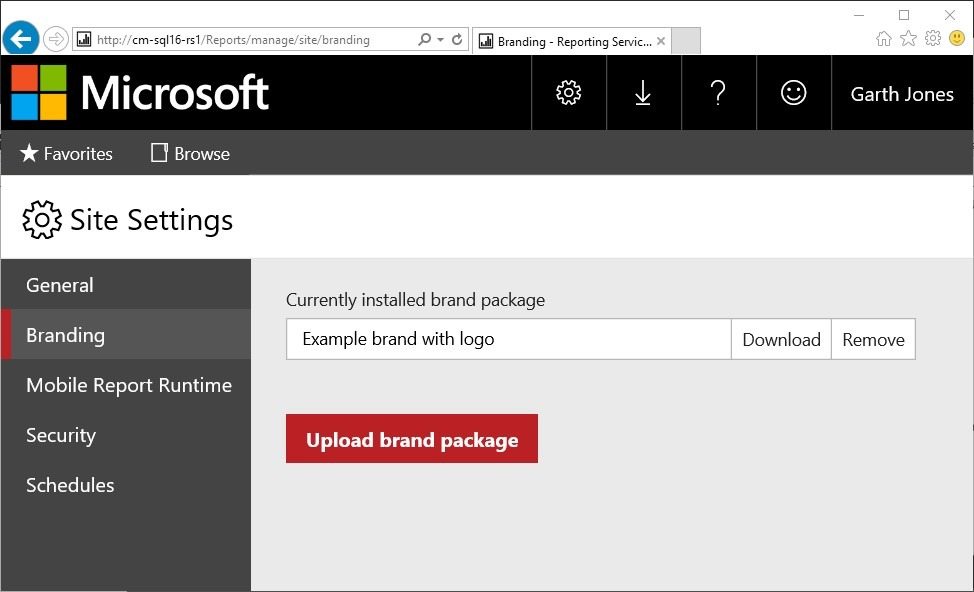The image size is (974, 592).
Task: Go back with browser back arrow
Action: (20, 39)
